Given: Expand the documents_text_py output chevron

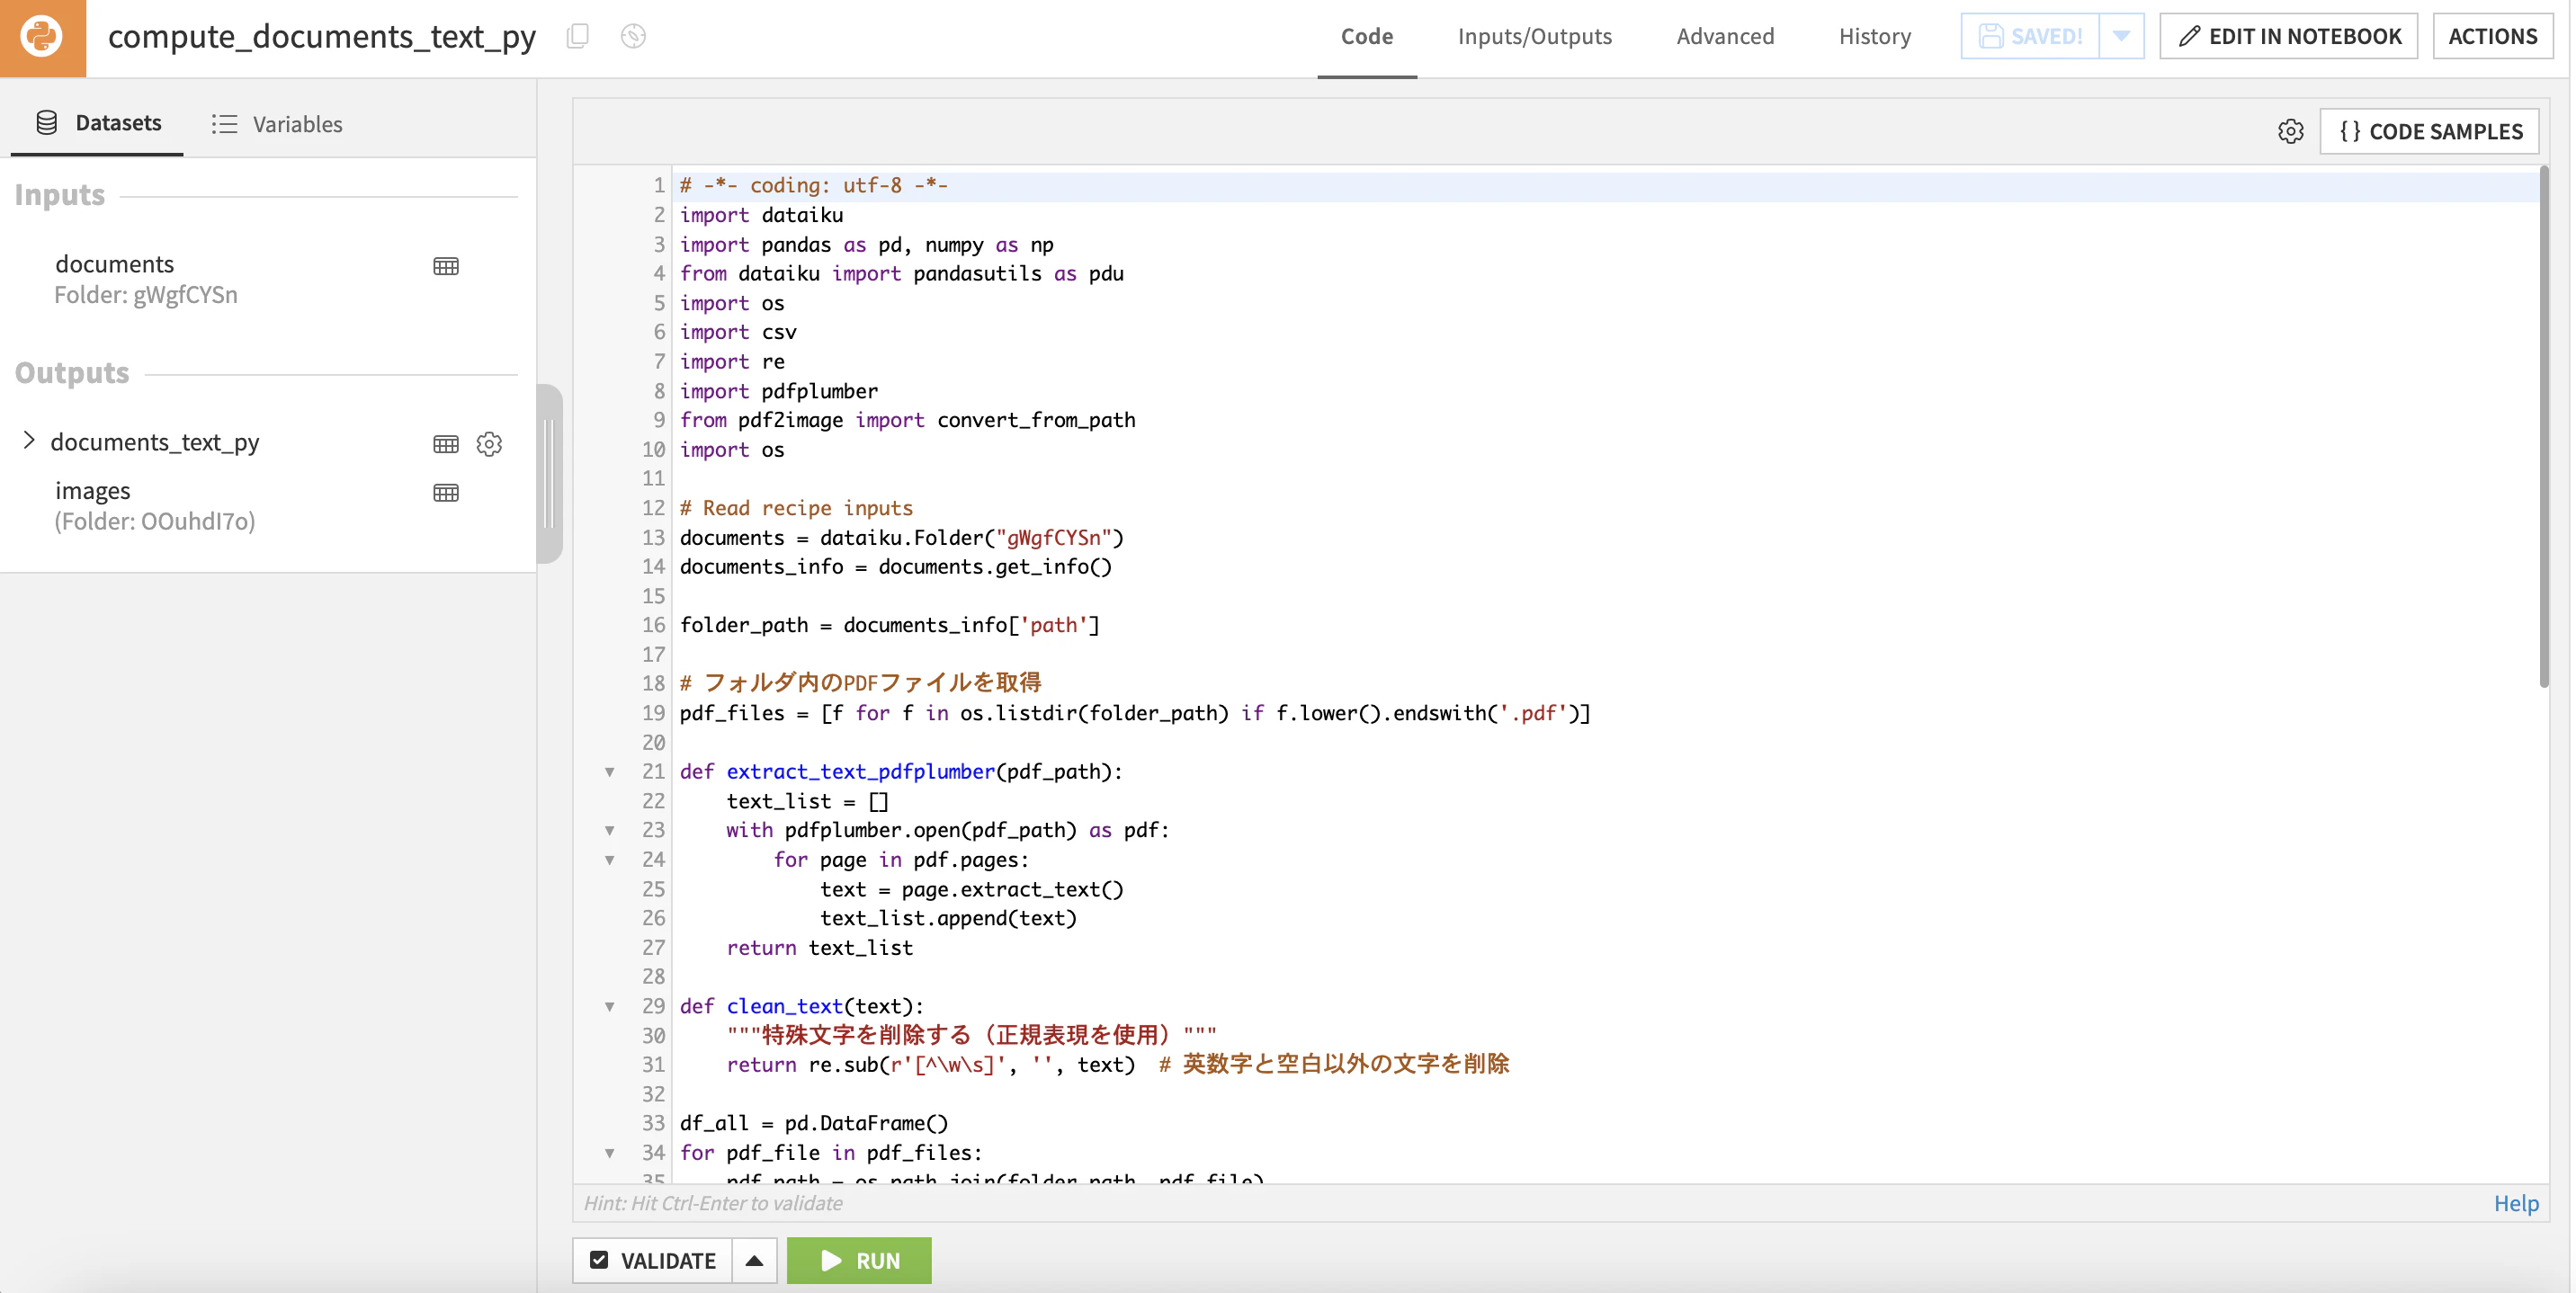Looking at the screenshot, I should pos(29,441).
